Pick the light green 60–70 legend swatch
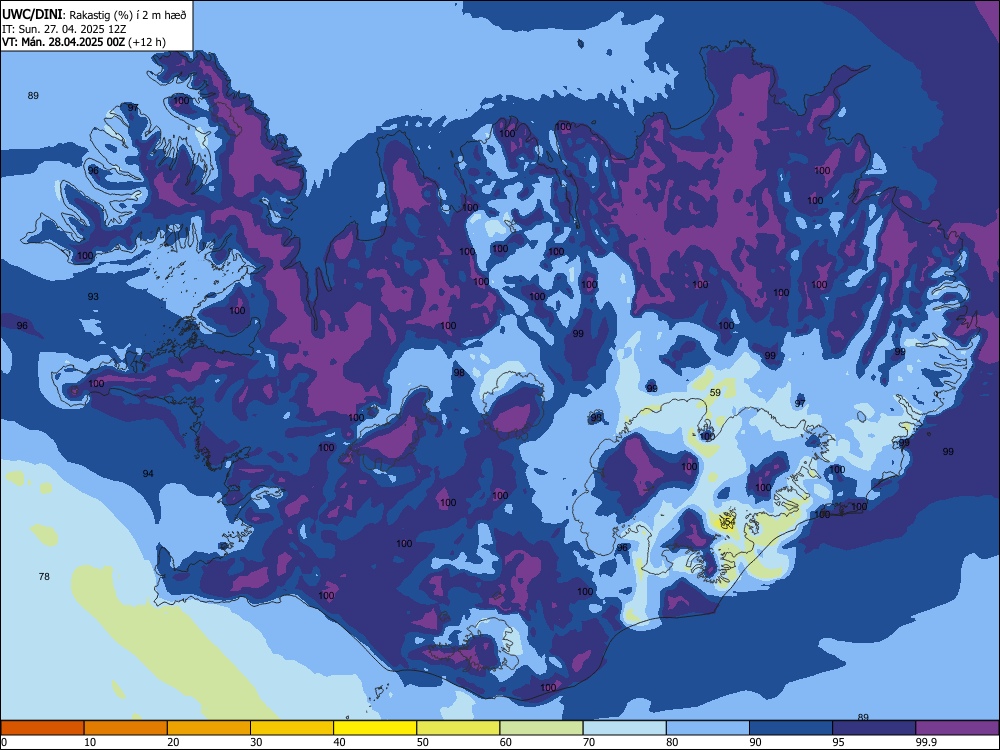This screenshot has height=750, width=1000. 541,728
